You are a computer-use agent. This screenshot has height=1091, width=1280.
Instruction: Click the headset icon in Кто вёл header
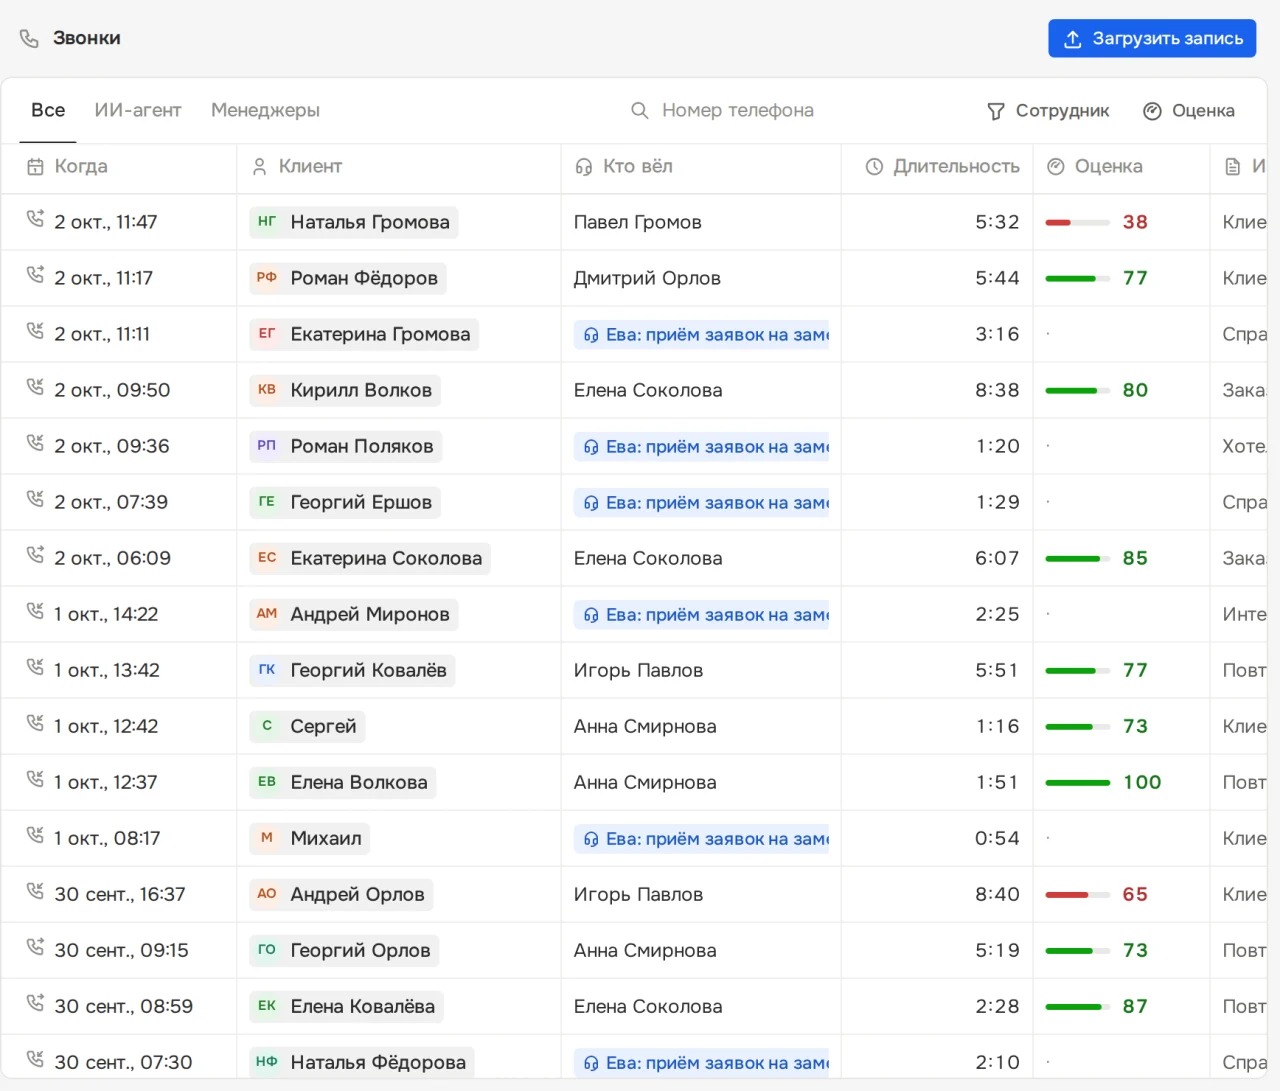click(x=584, y=167)
